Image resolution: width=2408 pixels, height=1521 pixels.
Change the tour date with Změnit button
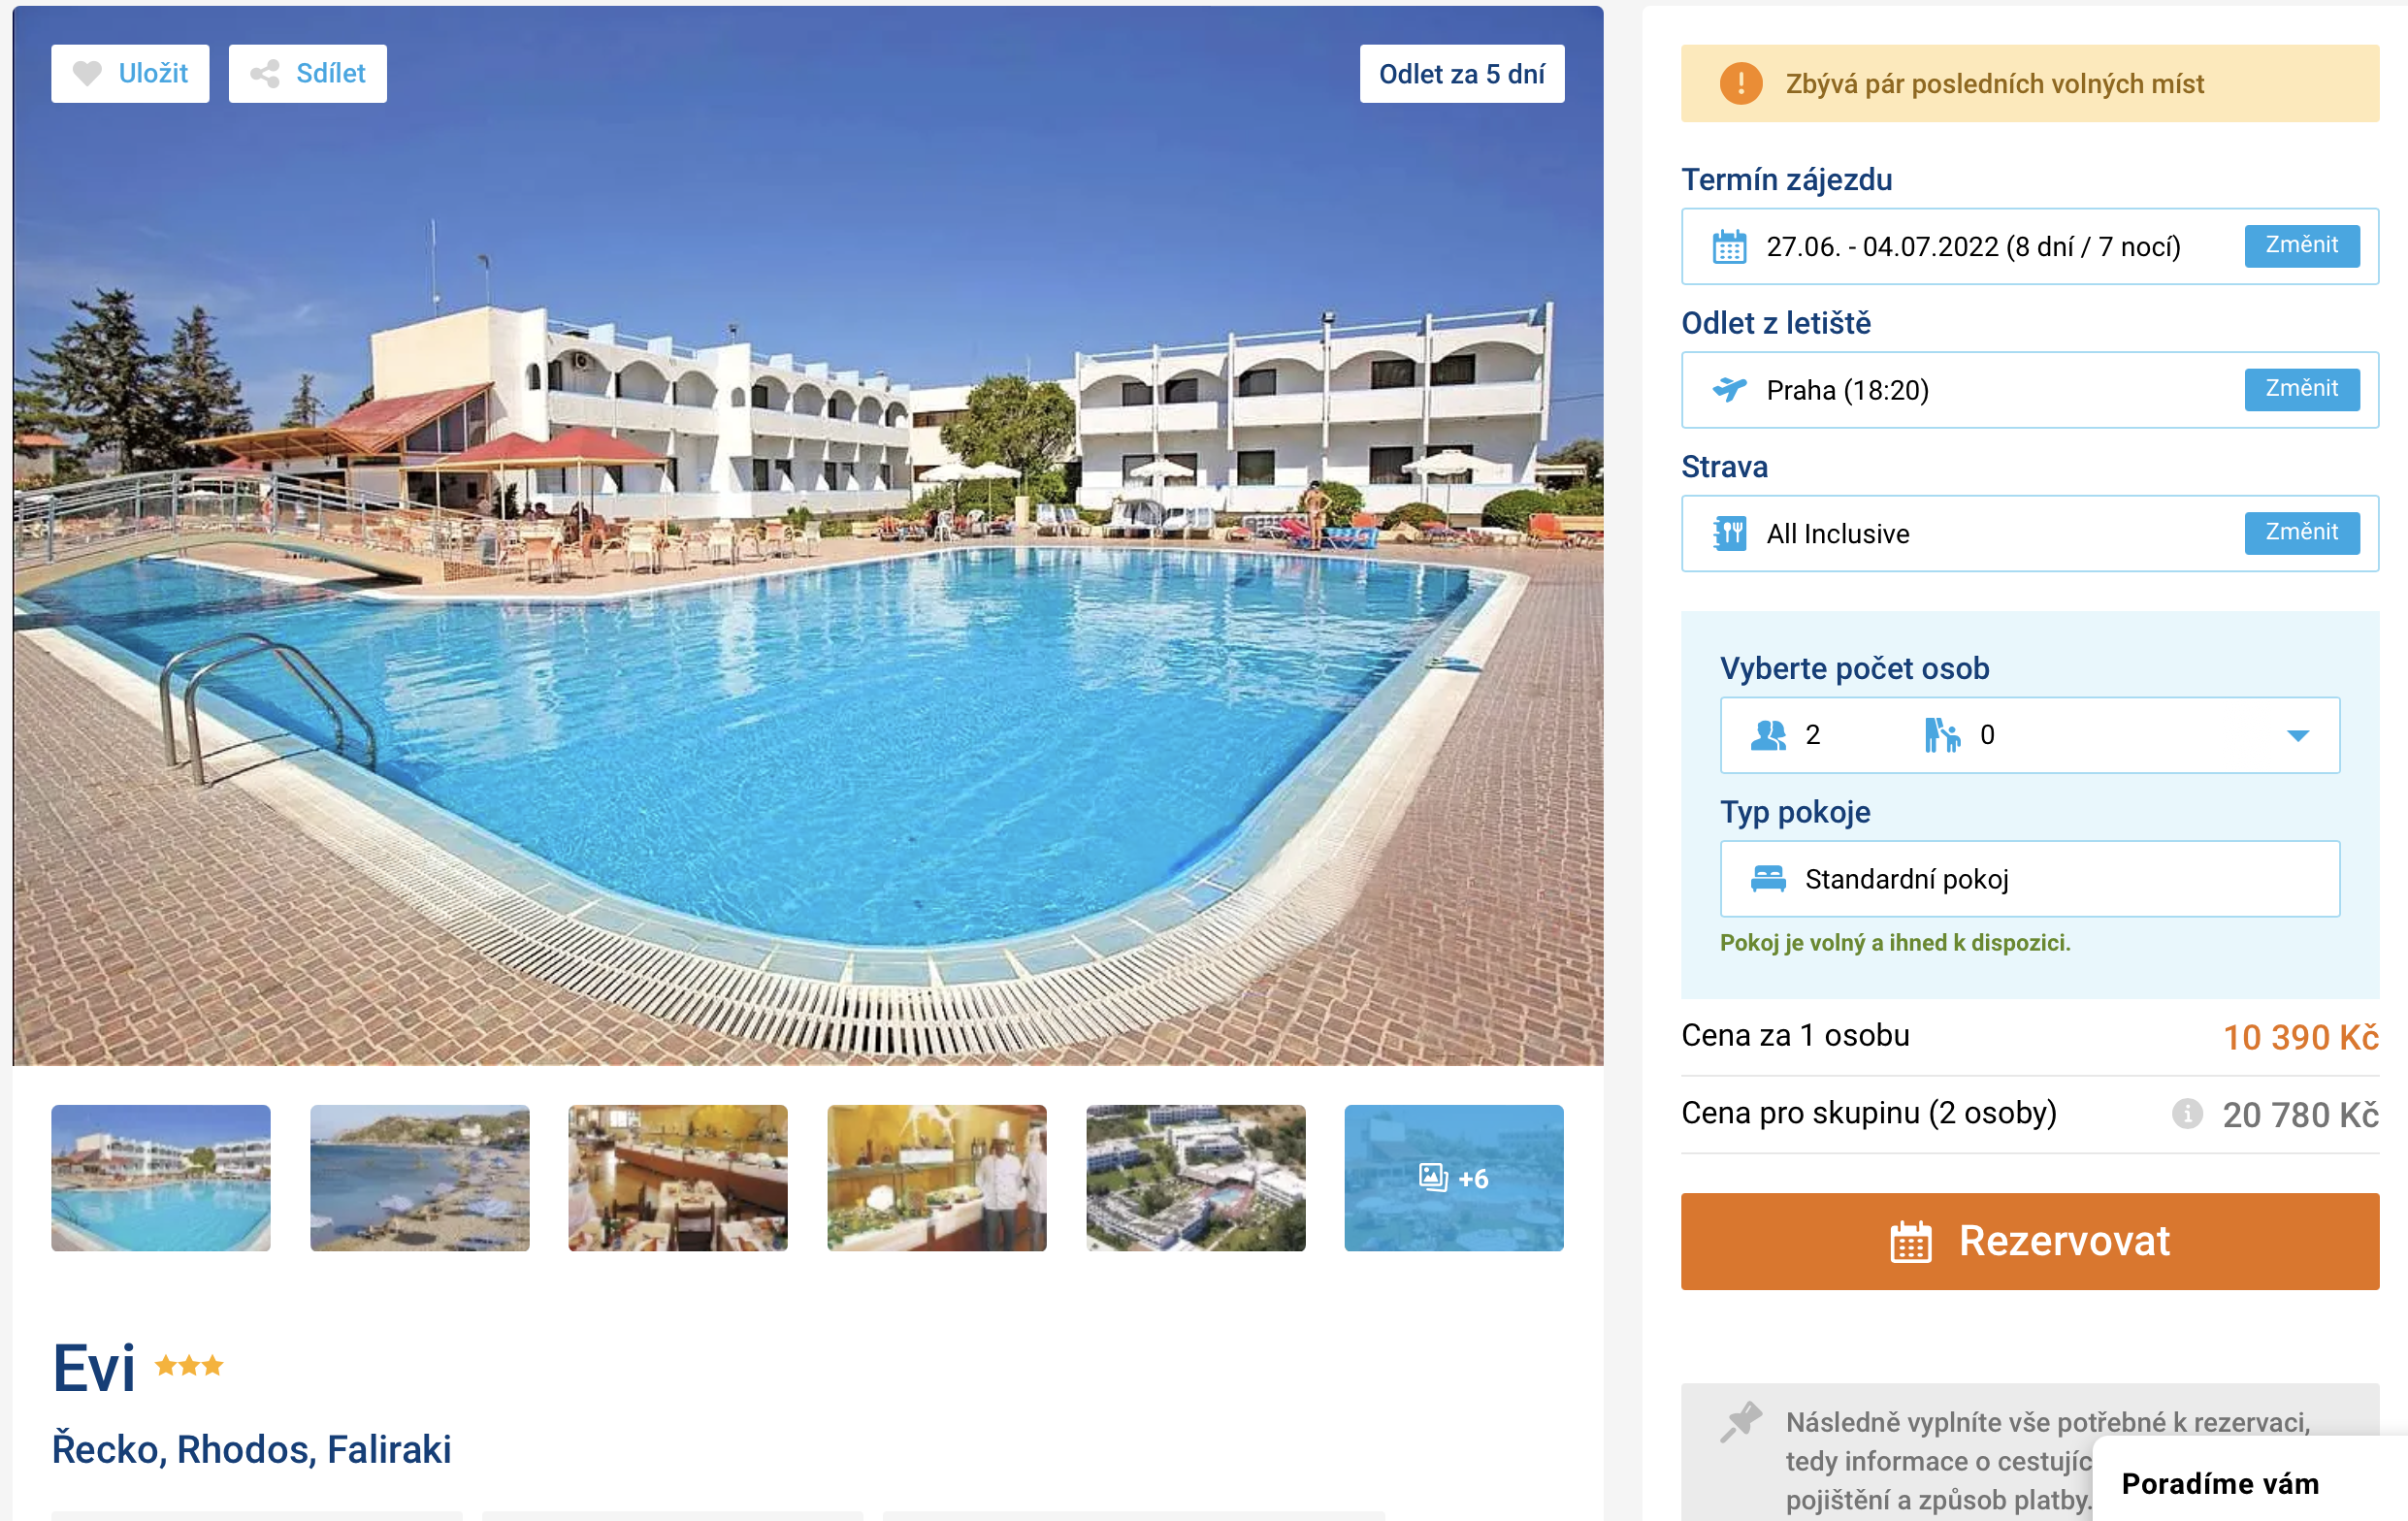(x=2301, y=246)
